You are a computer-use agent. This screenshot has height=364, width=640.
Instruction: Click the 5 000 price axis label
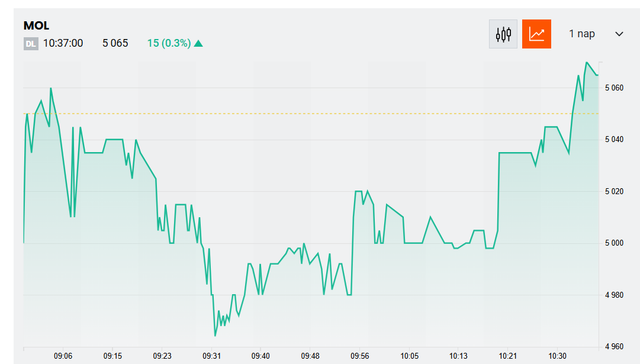pos(614,243)
